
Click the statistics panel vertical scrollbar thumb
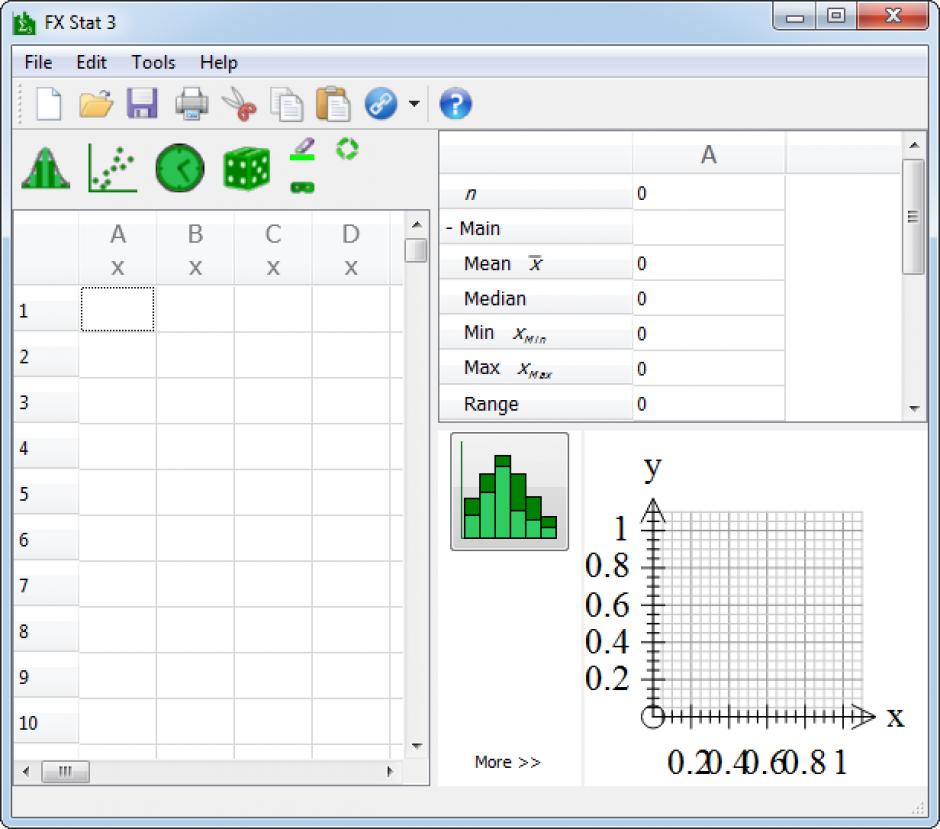click(914, 216)
